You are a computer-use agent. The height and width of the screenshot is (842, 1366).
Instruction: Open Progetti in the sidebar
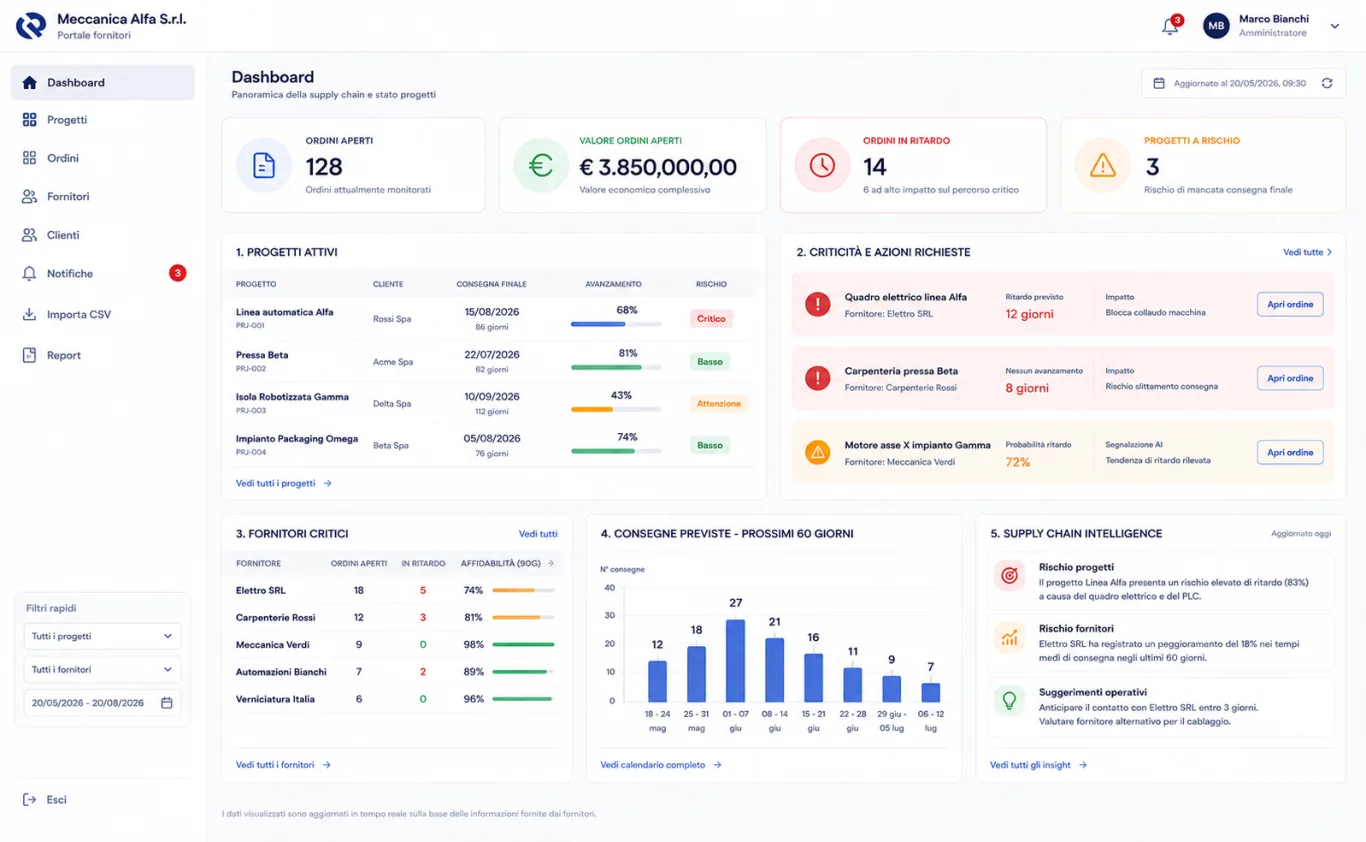[102, 120]
